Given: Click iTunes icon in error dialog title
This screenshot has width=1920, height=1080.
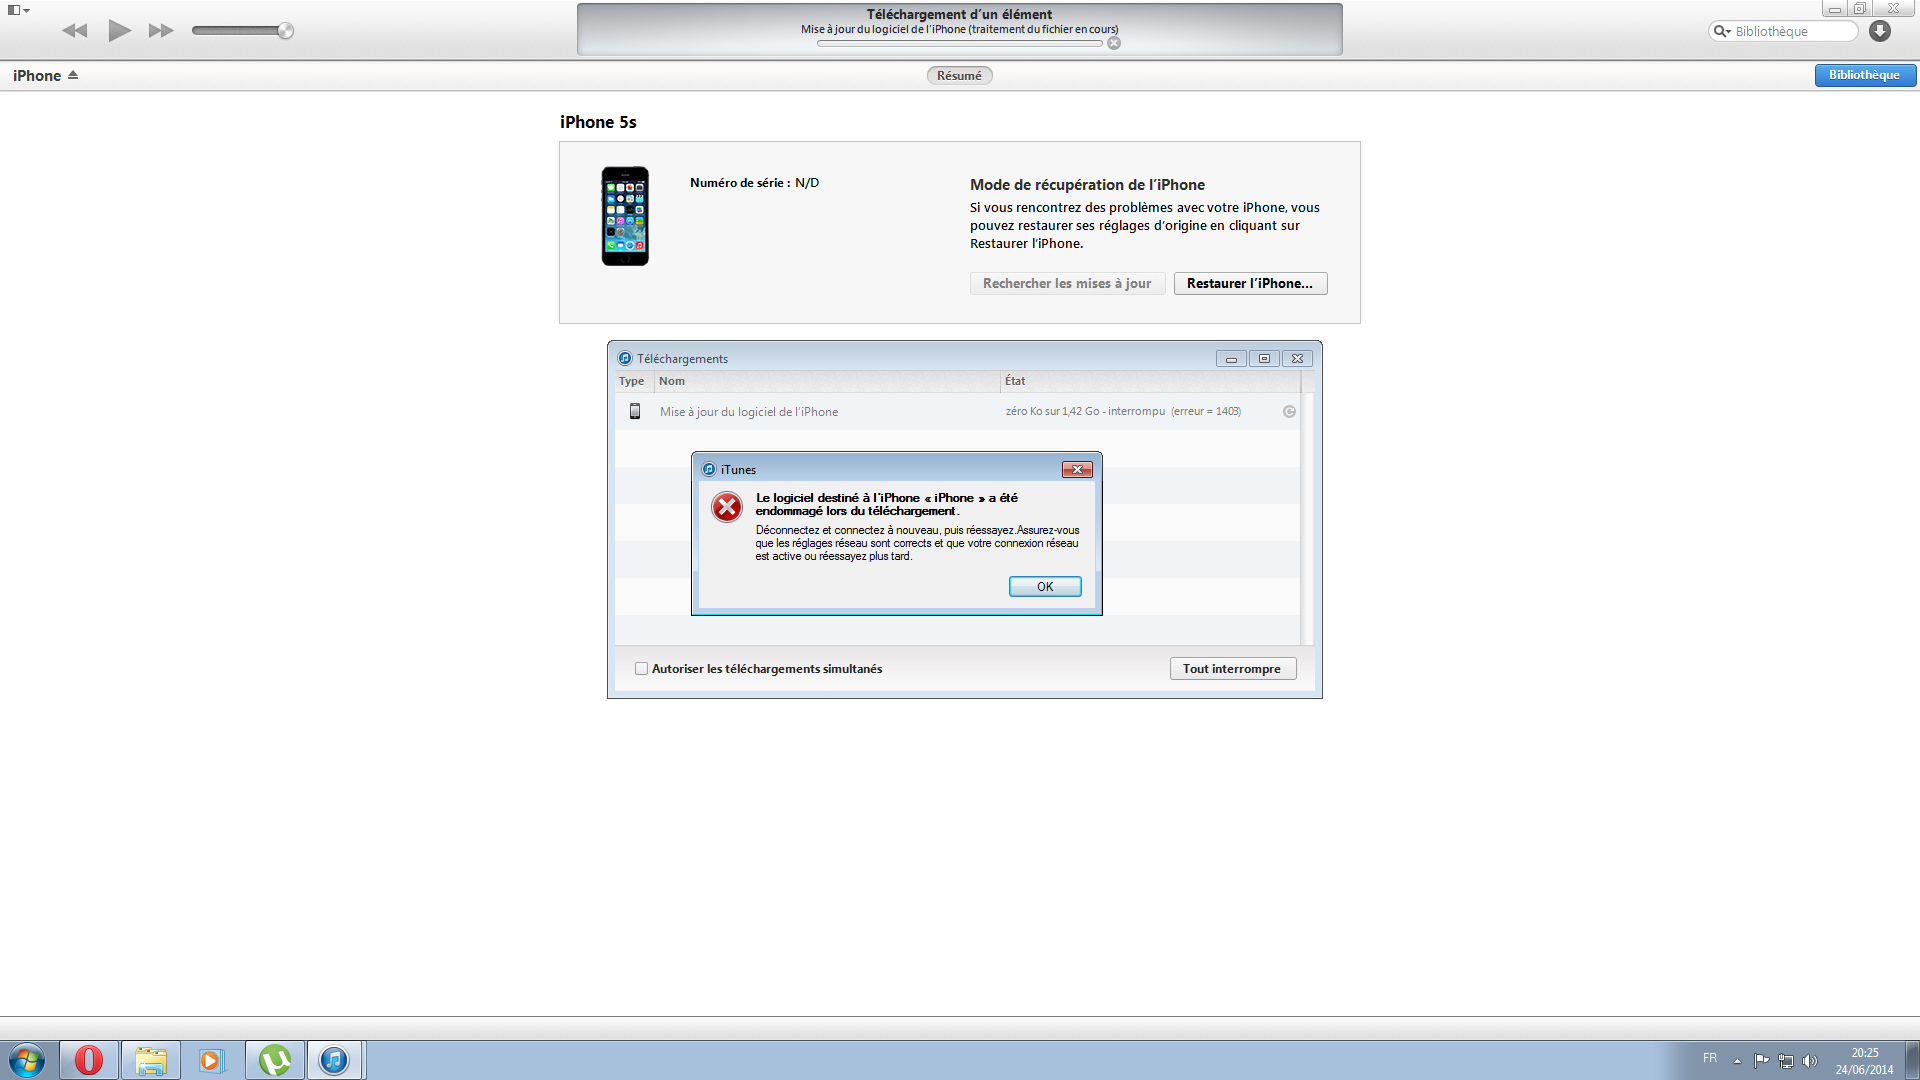Looking at the screenshot, I should coord(709,470).
